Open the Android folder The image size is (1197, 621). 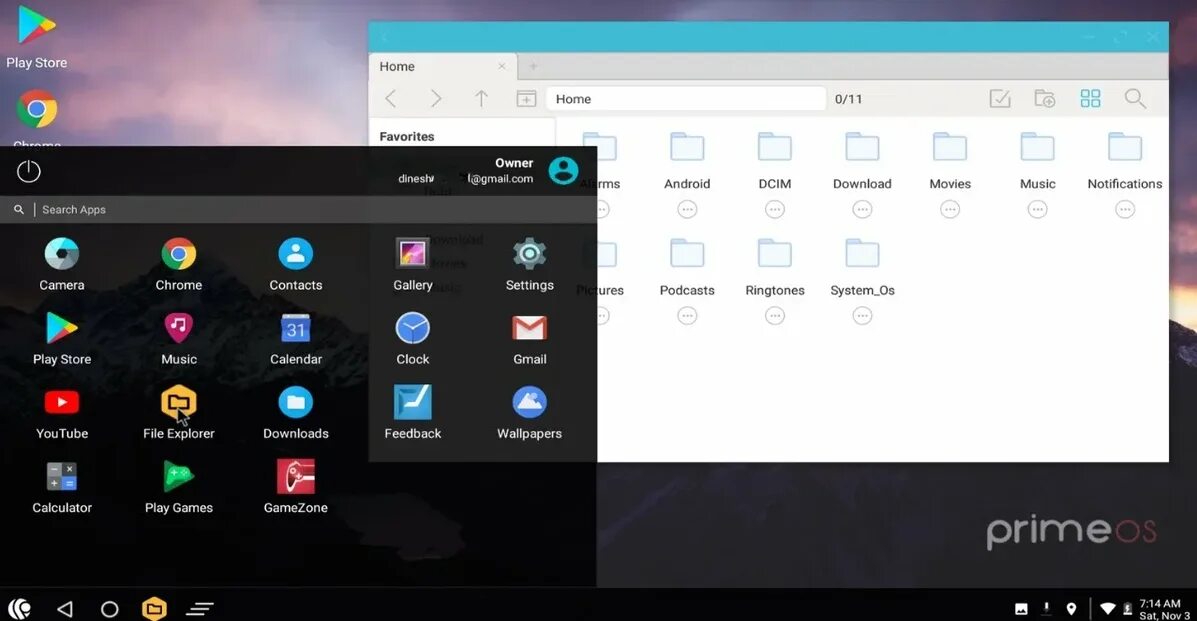687,160
